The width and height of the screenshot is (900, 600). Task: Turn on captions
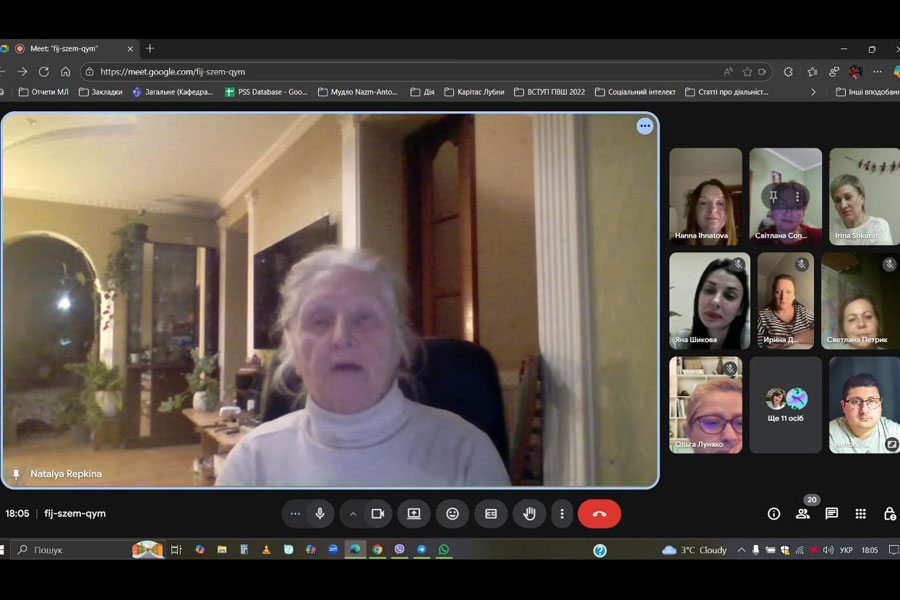491,514
